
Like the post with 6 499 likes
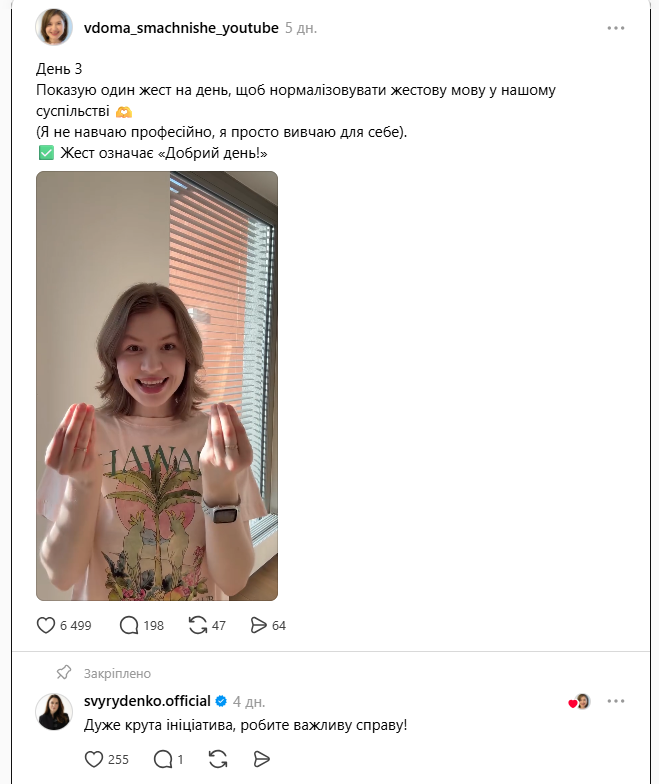[x=46, y=626]
